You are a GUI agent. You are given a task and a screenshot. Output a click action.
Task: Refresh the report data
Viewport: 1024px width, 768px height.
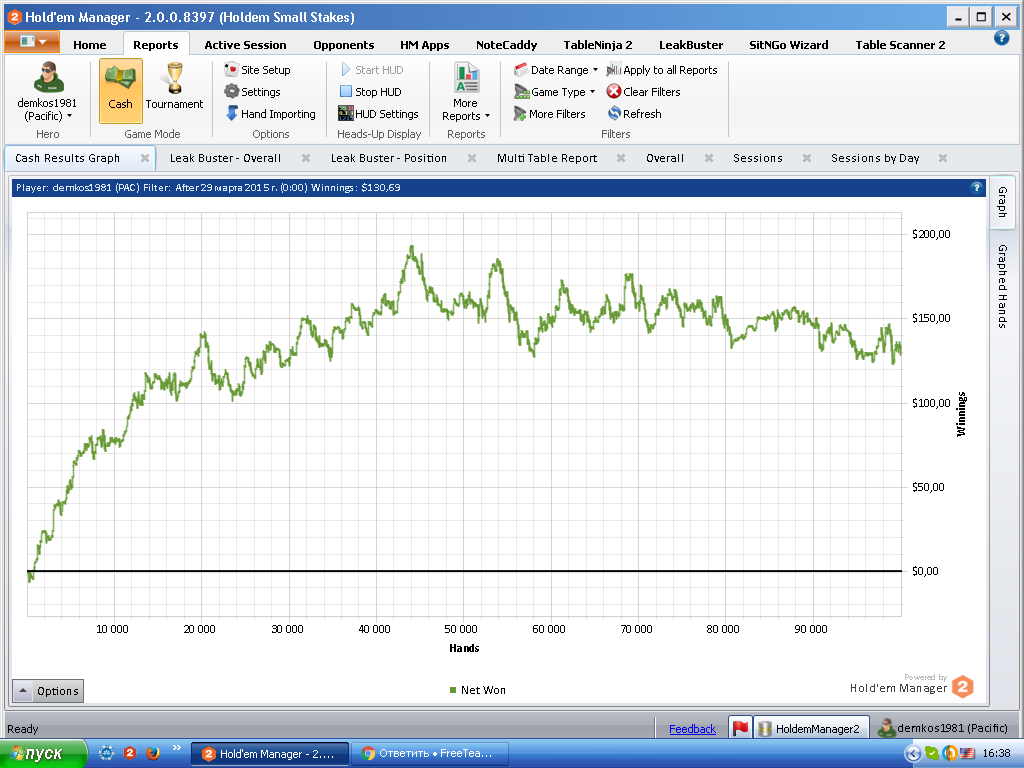pos(634,114)
